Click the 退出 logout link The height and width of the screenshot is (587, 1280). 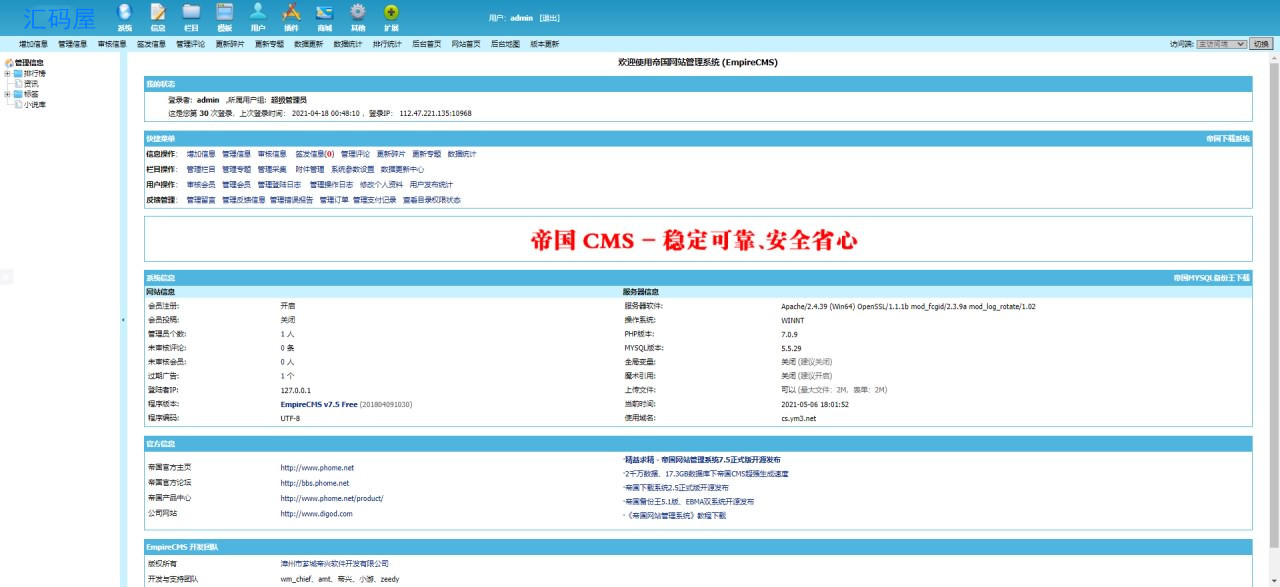(549, 18)
